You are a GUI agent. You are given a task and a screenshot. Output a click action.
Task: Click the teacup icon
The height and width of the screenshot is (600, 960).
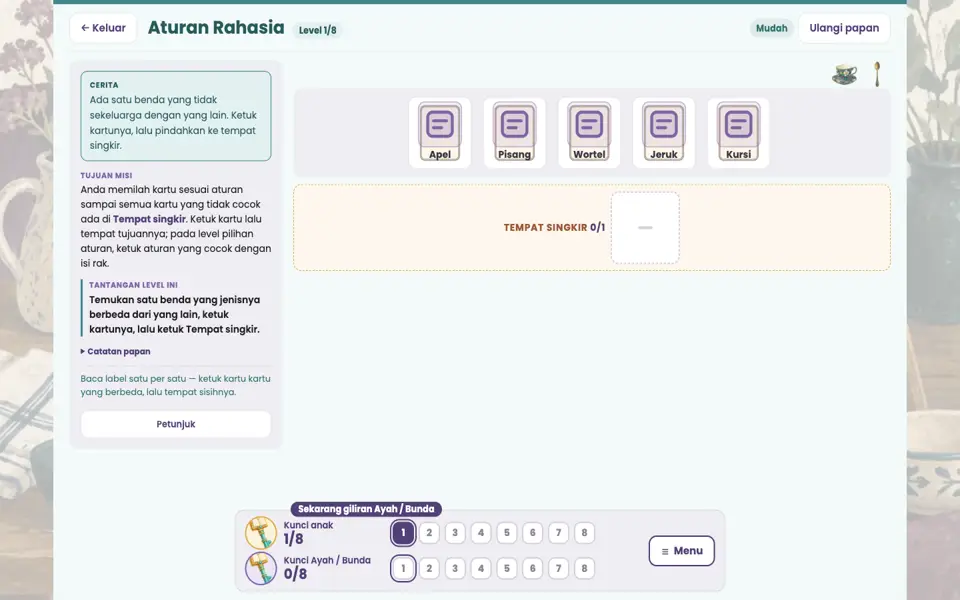pos(845,74)
